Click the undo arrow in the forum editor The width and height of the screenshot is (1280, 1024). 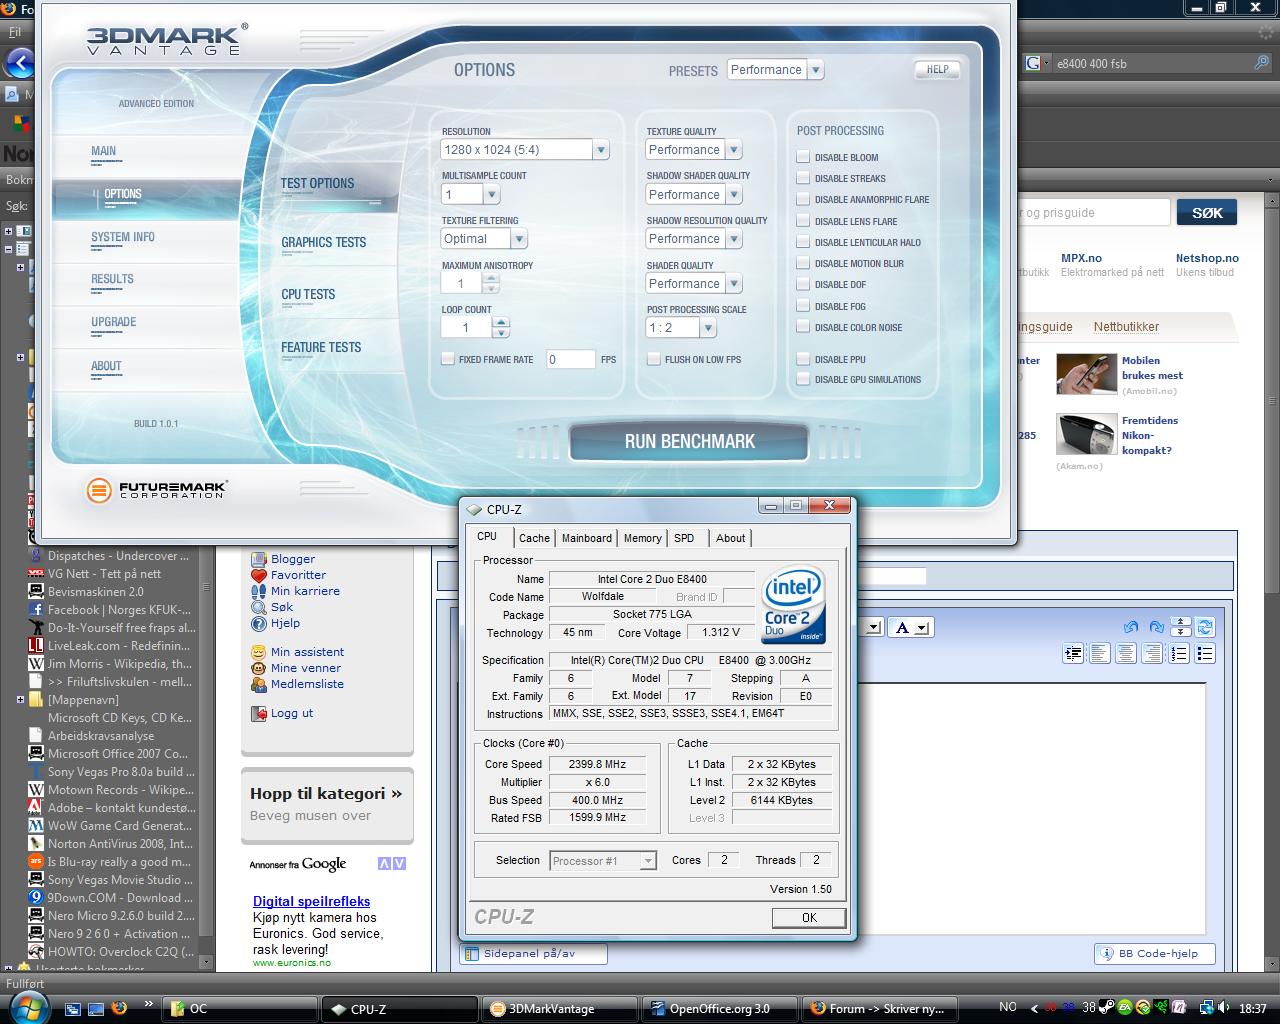pyautogui.click(x=1131, y=627)
